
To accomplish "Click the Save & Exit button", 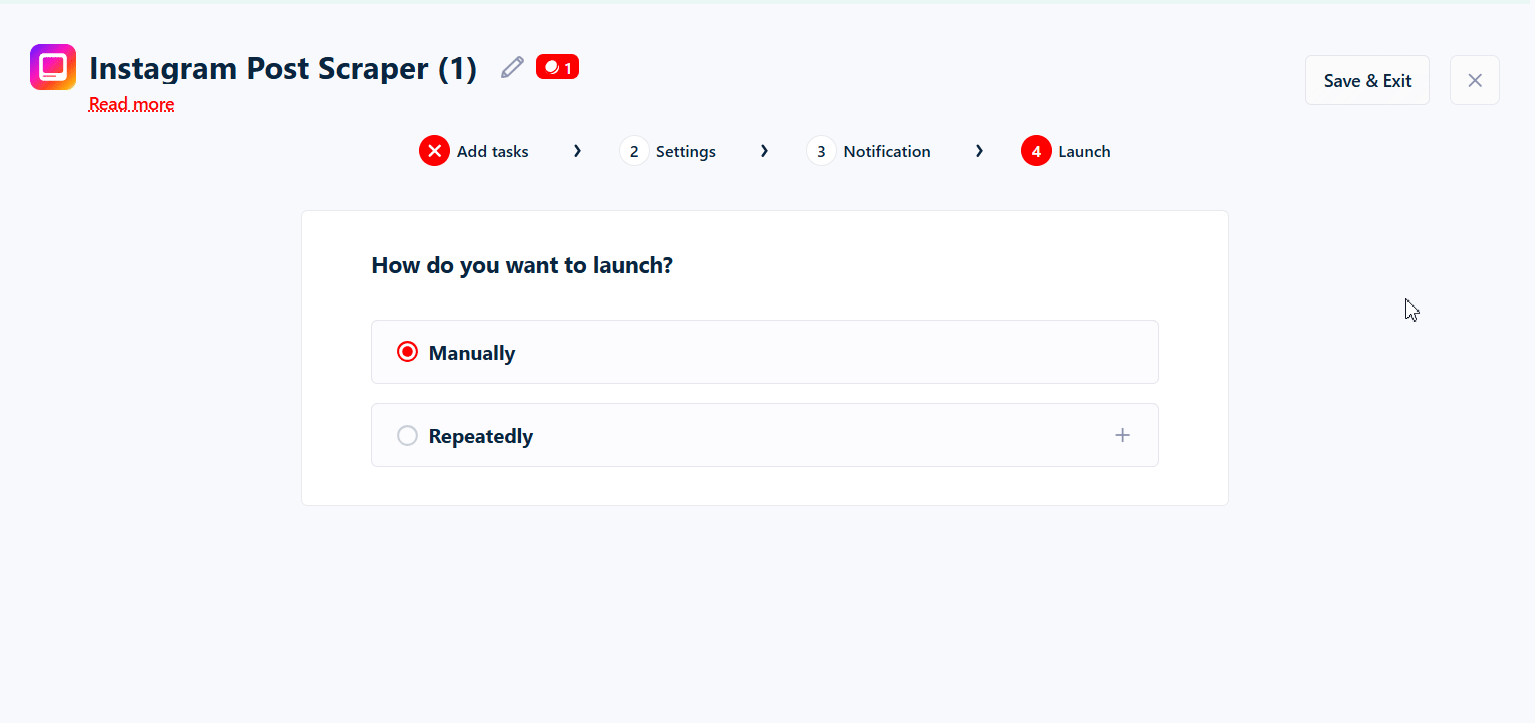I will (x=1367, y=80).
